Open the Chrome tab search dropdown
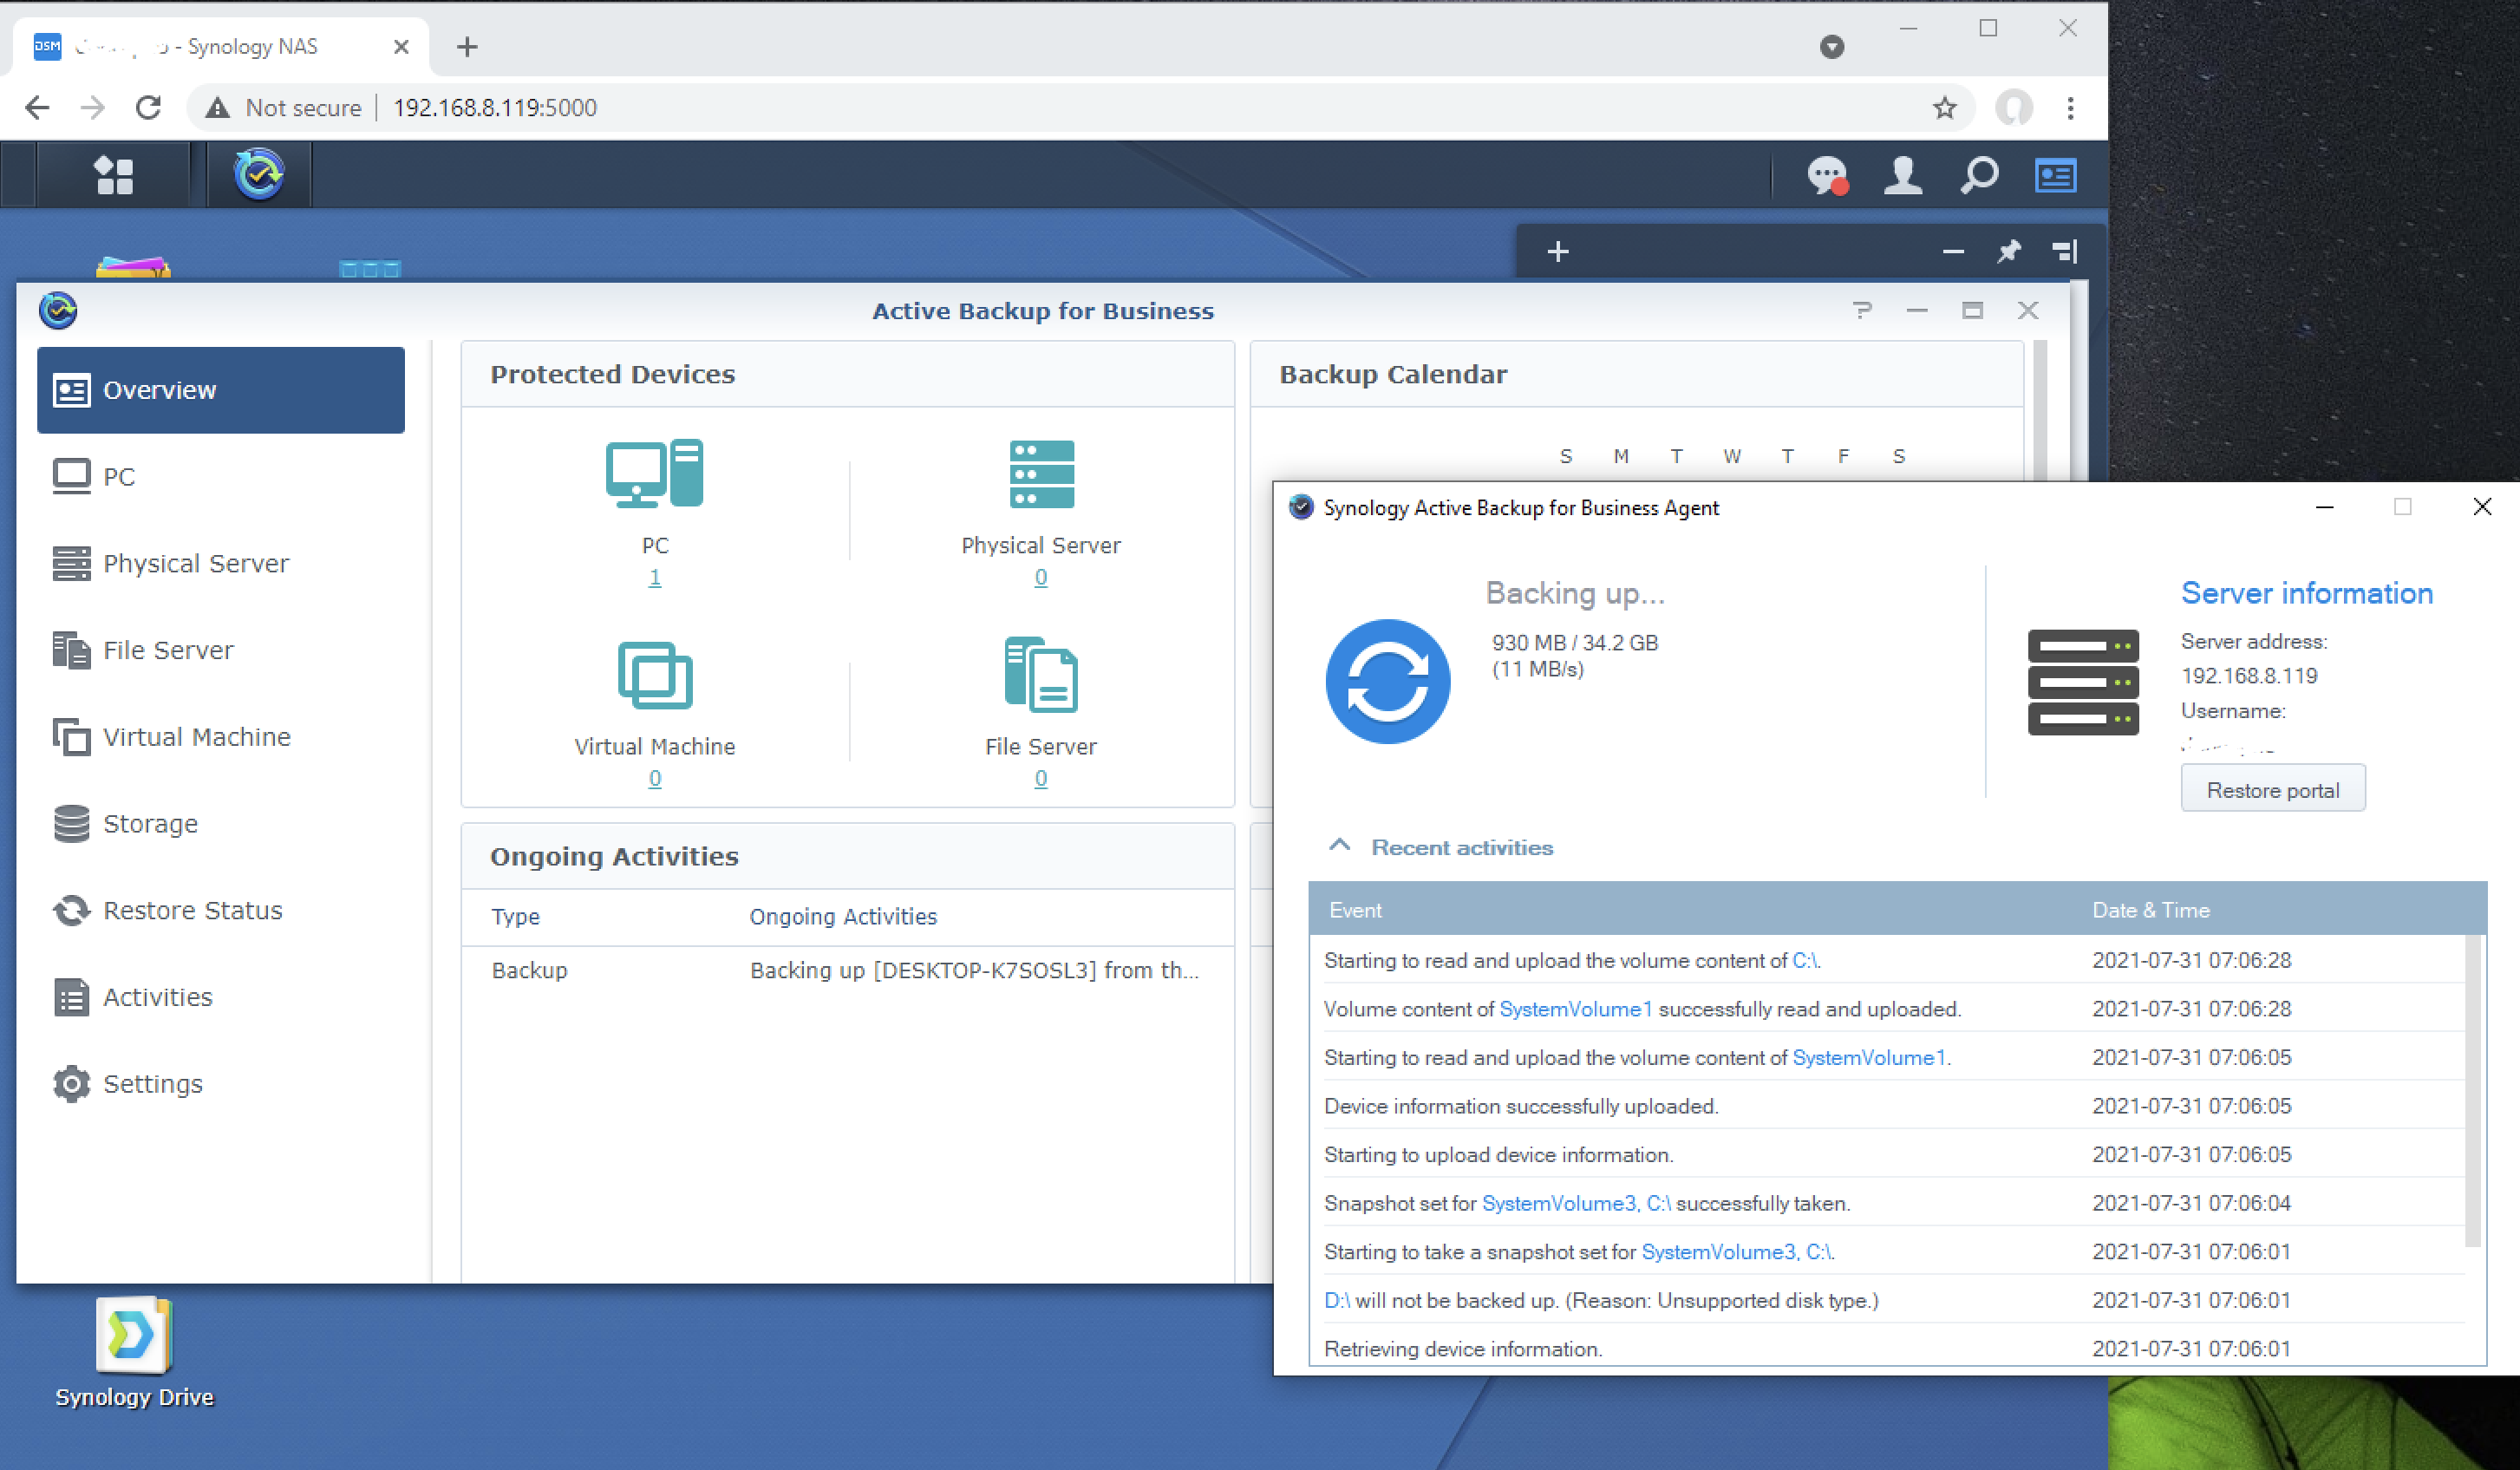 [1832, 47]
